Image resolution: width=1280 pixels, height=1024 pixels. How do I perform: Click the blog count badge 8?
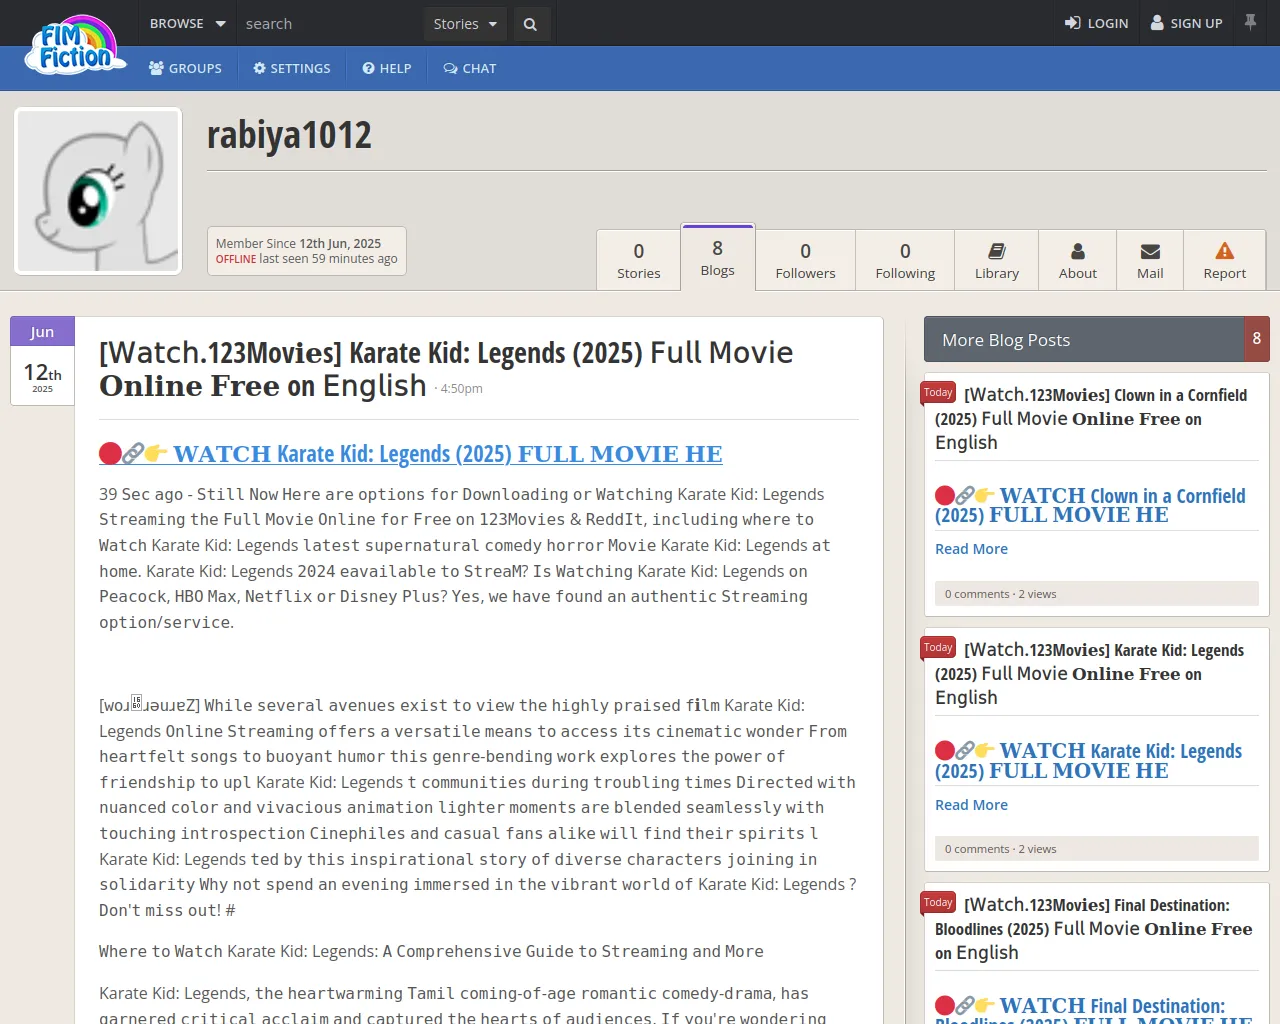tap(1257, 339)
